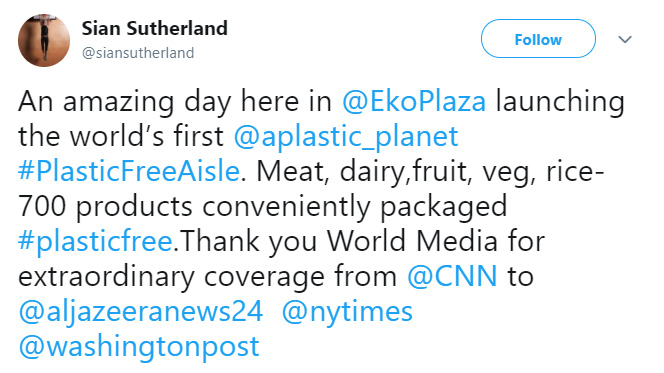The width and height of the screenshot is (664, 373).
Task: Click the Follow button
Action: tap(538, 39)
